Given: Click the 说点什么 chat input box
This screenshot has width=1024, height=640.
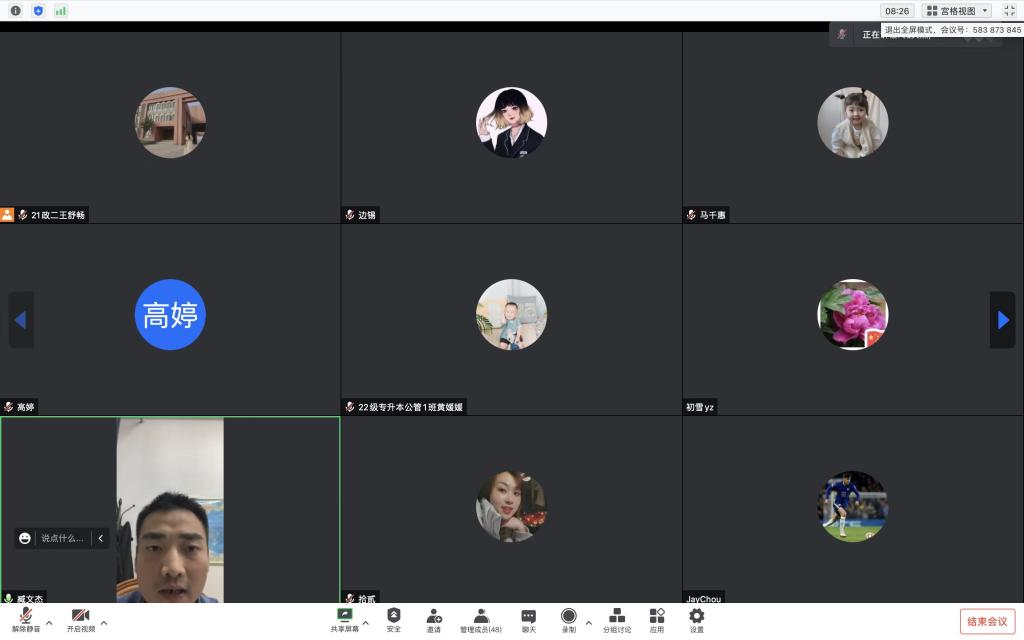Looking at the screenshot, I should (62, 538).
